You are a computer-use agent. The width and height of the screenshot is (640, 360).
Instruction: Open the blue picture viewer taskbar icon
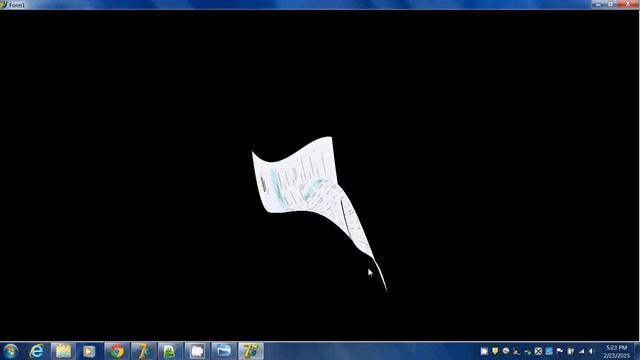click(224, 351)
